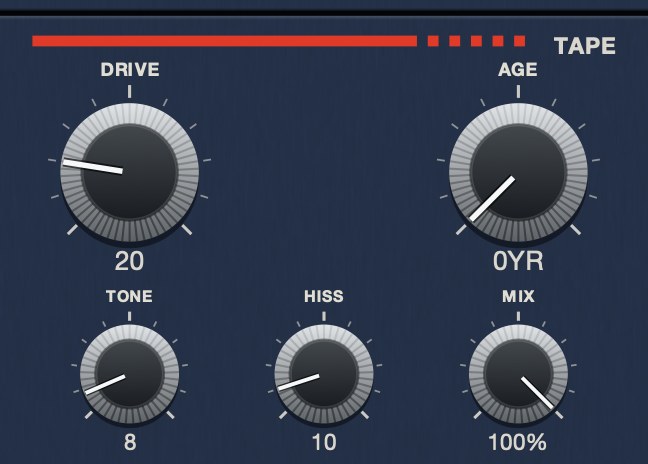This screenshot has width=648, height=464.
Task: Click the Mix knob
Action: point(518,374)
